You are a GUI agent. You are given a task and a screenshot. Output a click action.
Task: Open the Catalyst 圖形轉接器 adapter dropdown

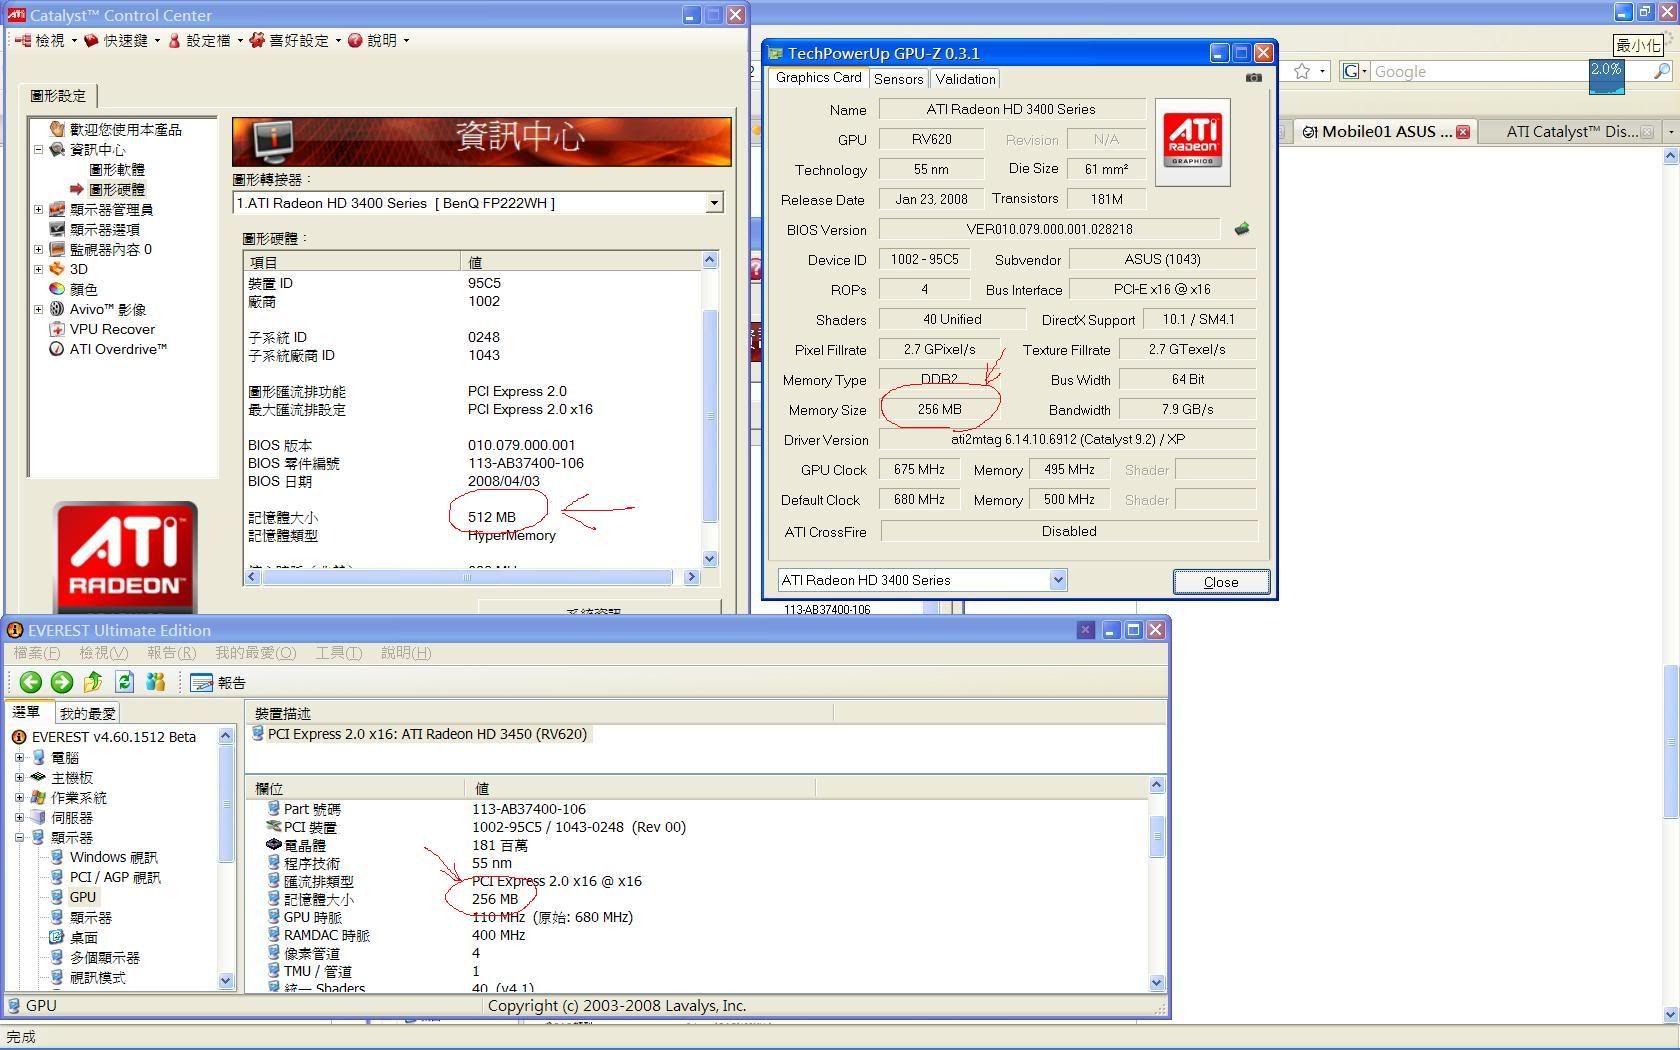(713, 203)
